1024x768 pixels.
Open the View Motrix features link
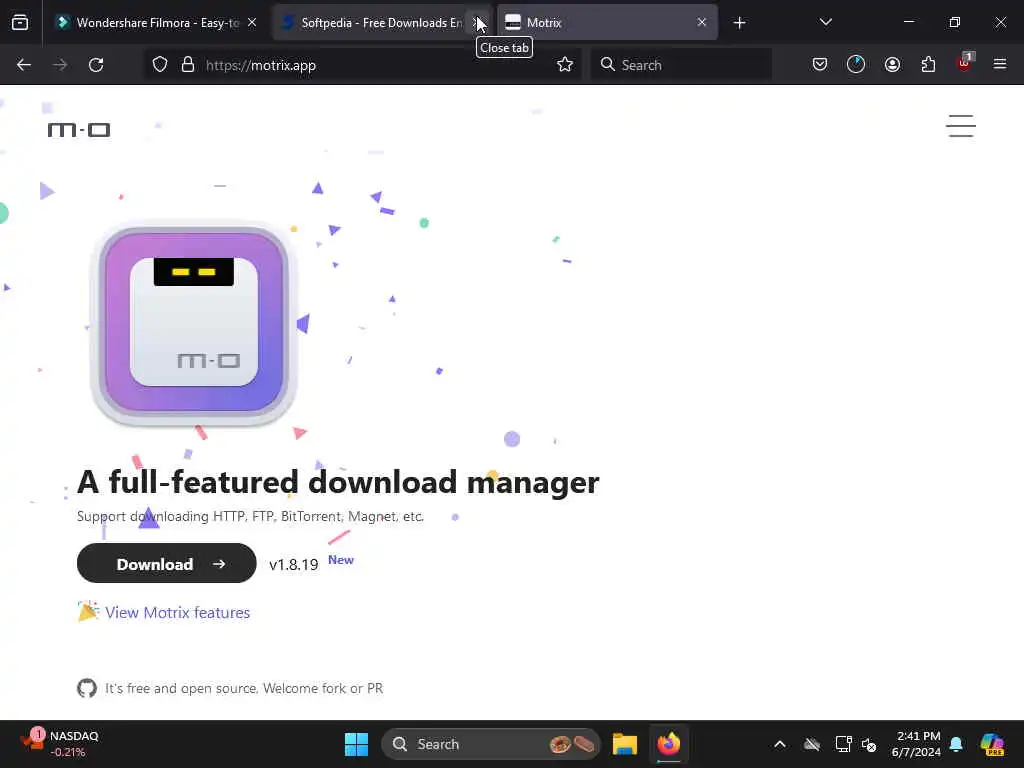pyautogui.click(x=178, y=613)
